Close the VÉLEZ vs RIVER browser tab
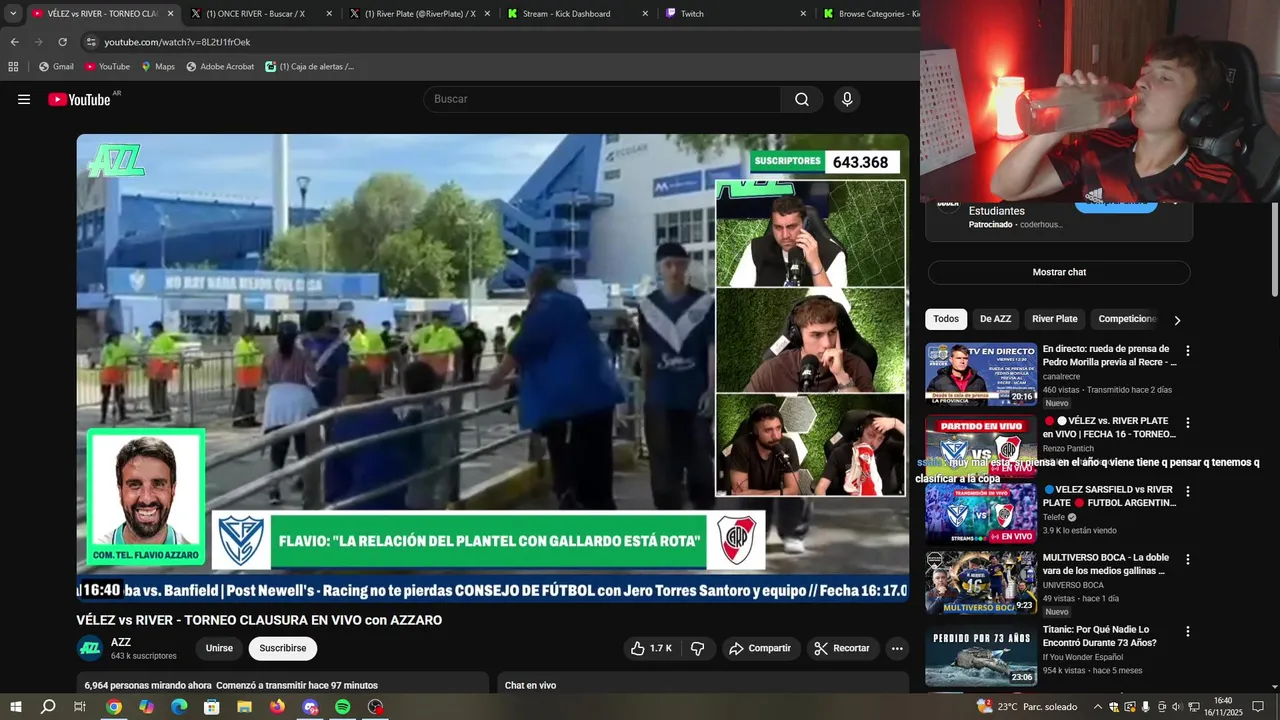 click(170, 14)
